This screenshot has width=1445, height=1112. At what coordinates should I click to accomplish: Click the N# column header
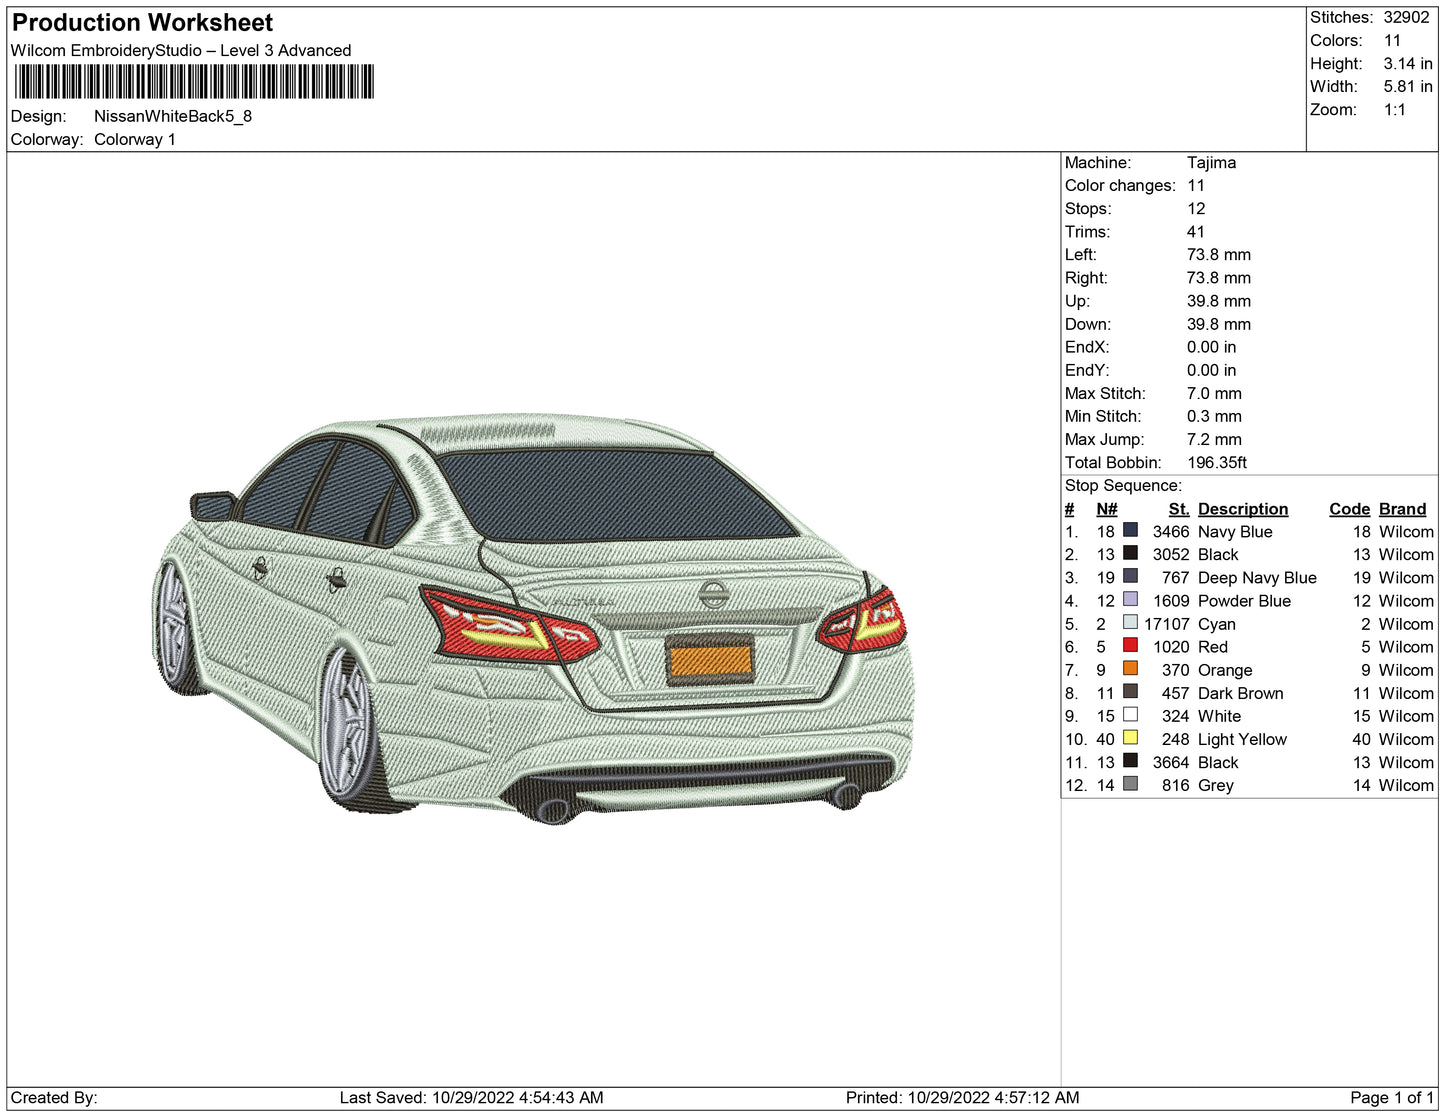pos(1106,509)
